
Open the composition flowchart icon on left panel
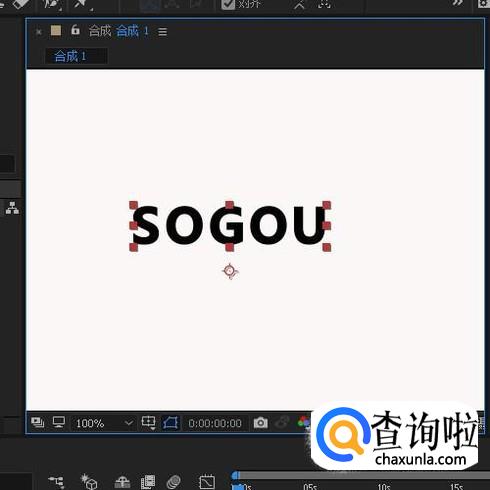click(x=12, y=208)
